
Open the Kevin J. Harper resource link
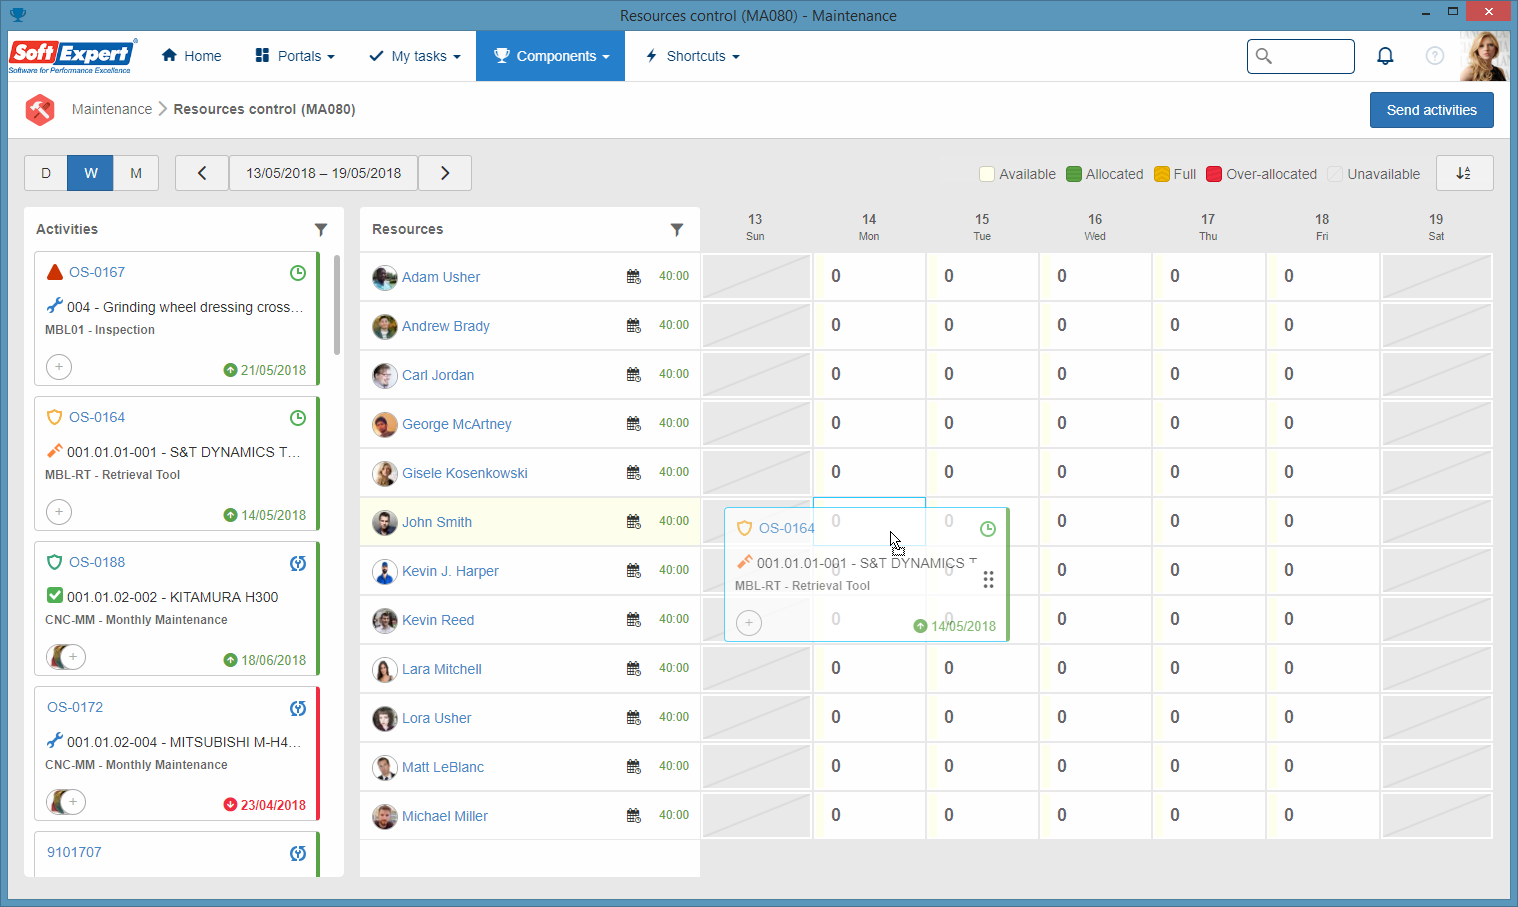click(450, 571)
